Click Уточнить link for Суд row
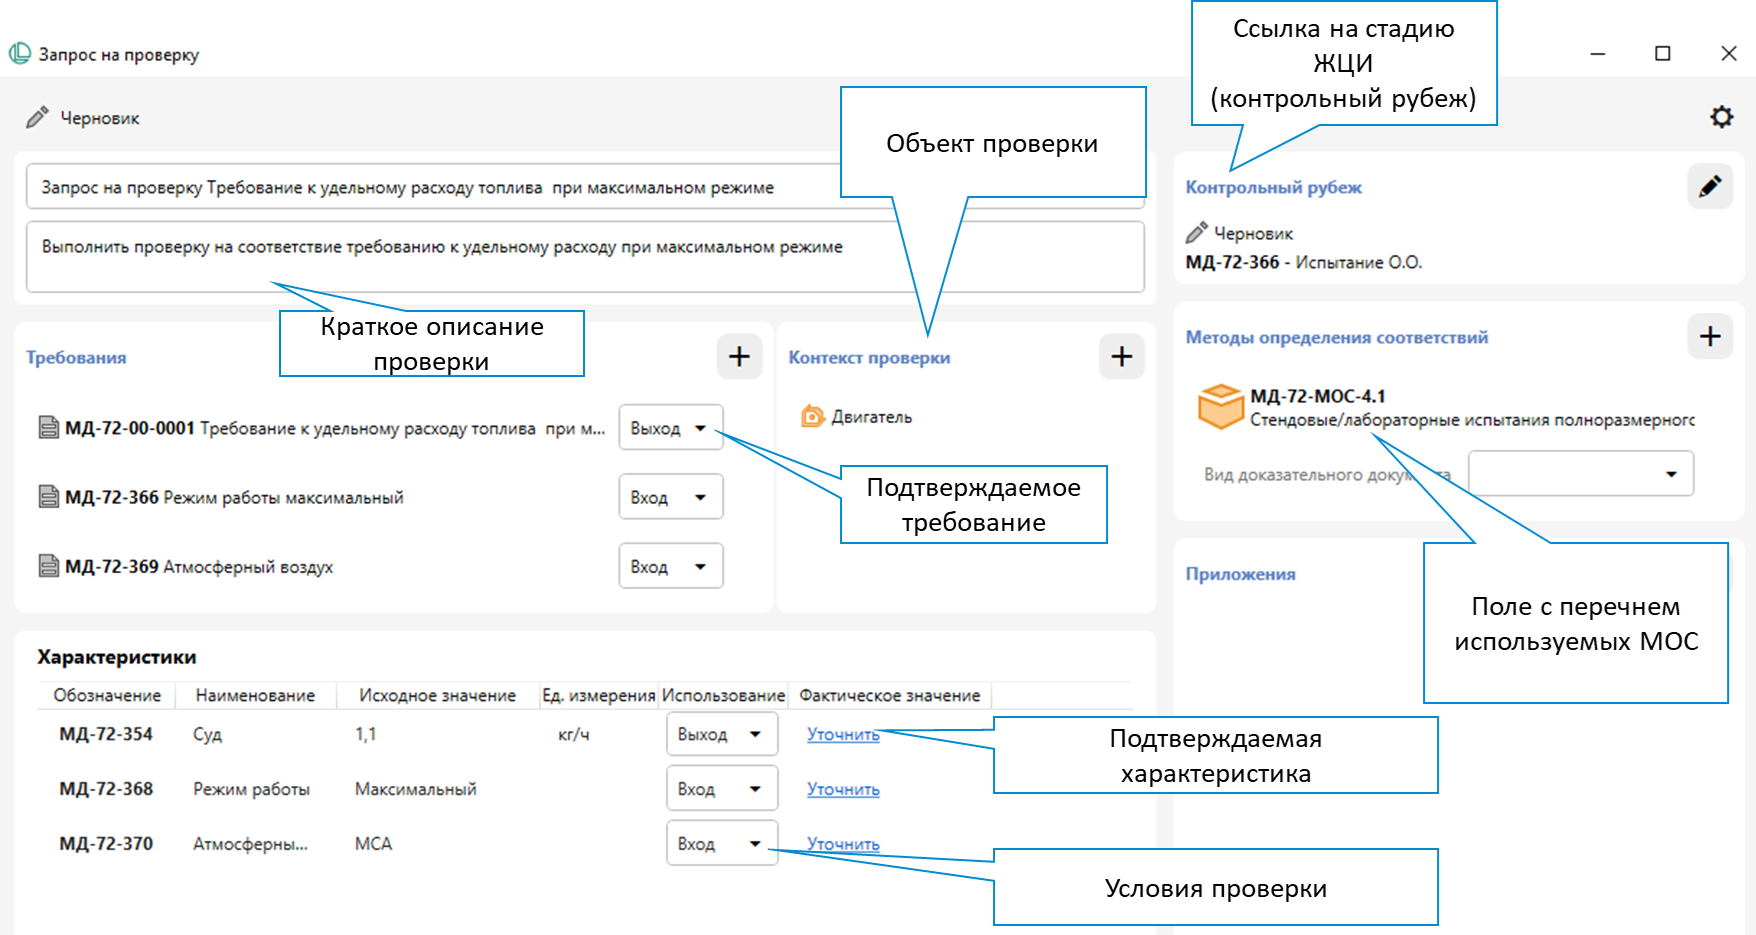Viewport: 1756px width, 935px height. pos(843,734)
